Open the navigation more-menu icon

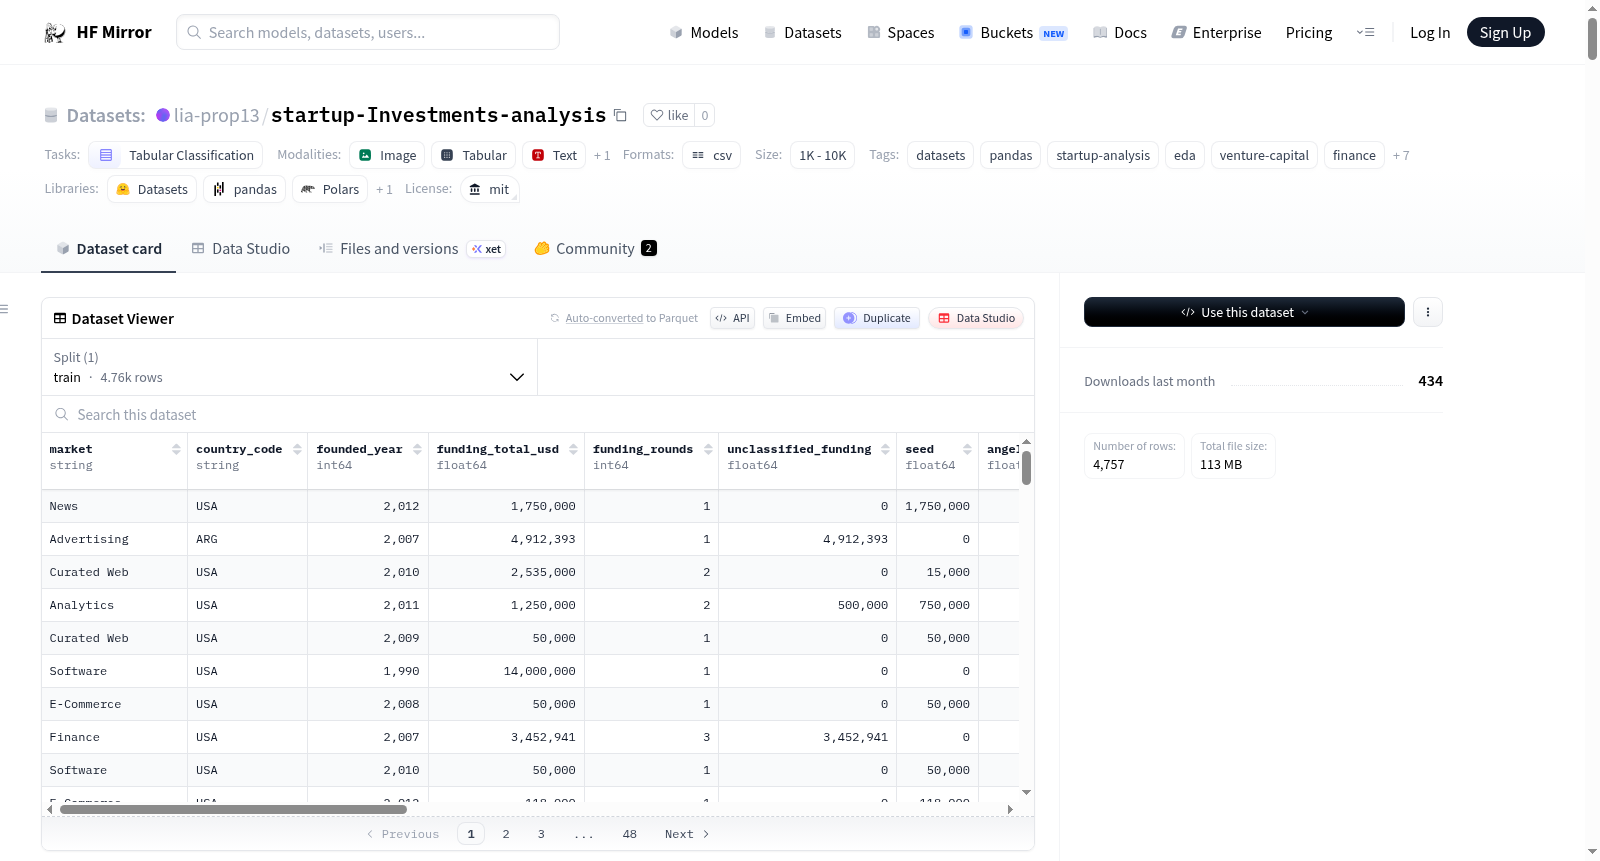pyautogui.click(x=1365, y=32)
